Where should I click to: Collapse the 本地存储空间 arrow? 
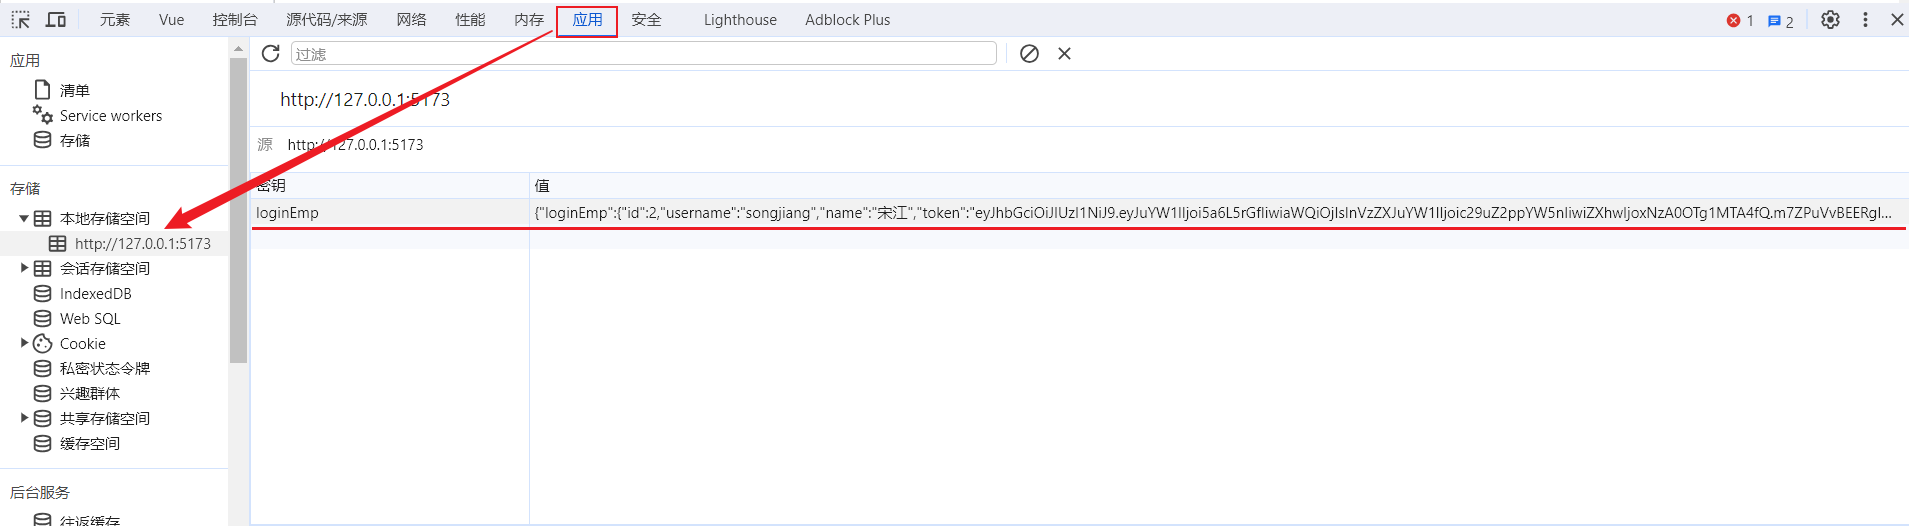24,218
